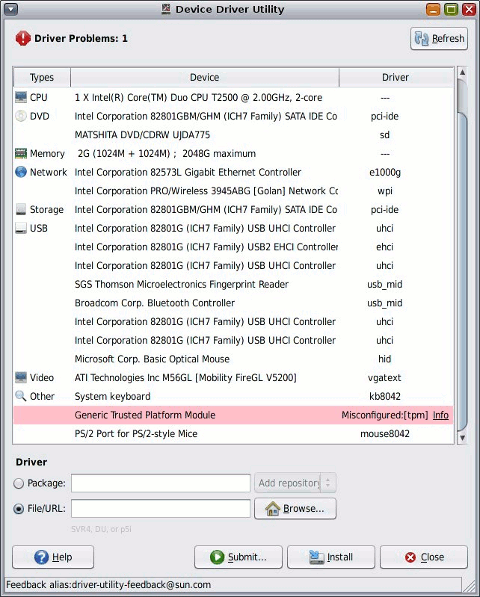
Task: Click the USB type icon
Action: 21,228
